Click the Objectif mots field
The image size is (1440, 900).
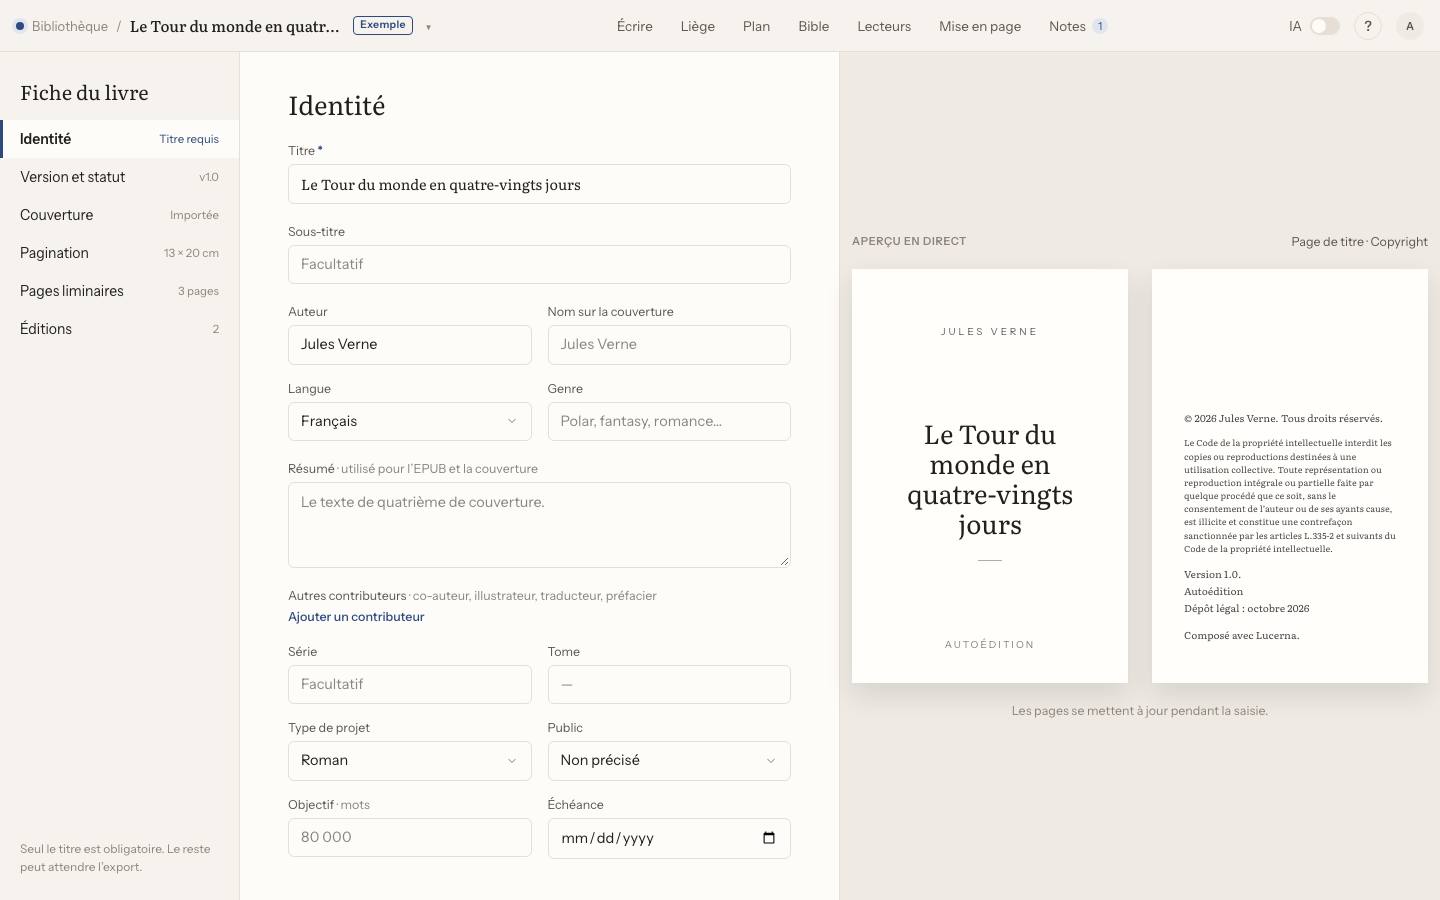tap(410, 837)
